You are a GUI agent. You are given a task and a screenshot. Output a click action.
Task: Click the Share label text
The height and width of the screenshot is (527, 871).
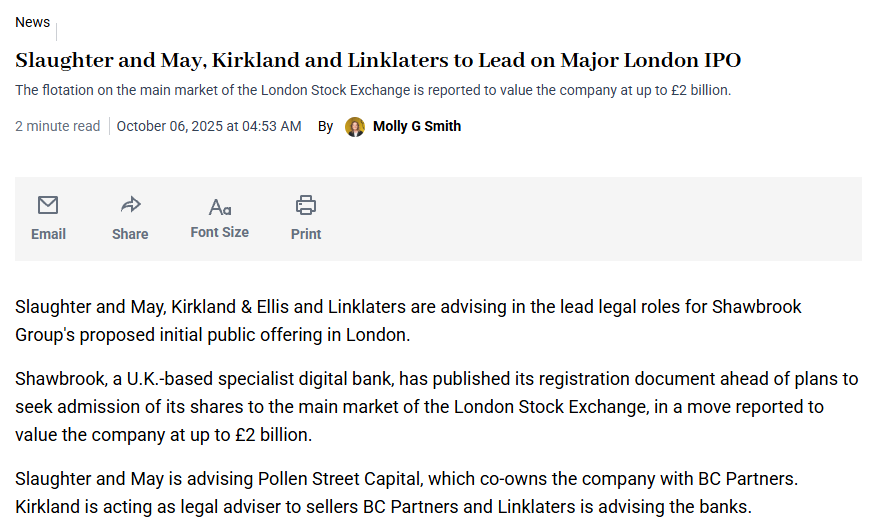point(130,234)
